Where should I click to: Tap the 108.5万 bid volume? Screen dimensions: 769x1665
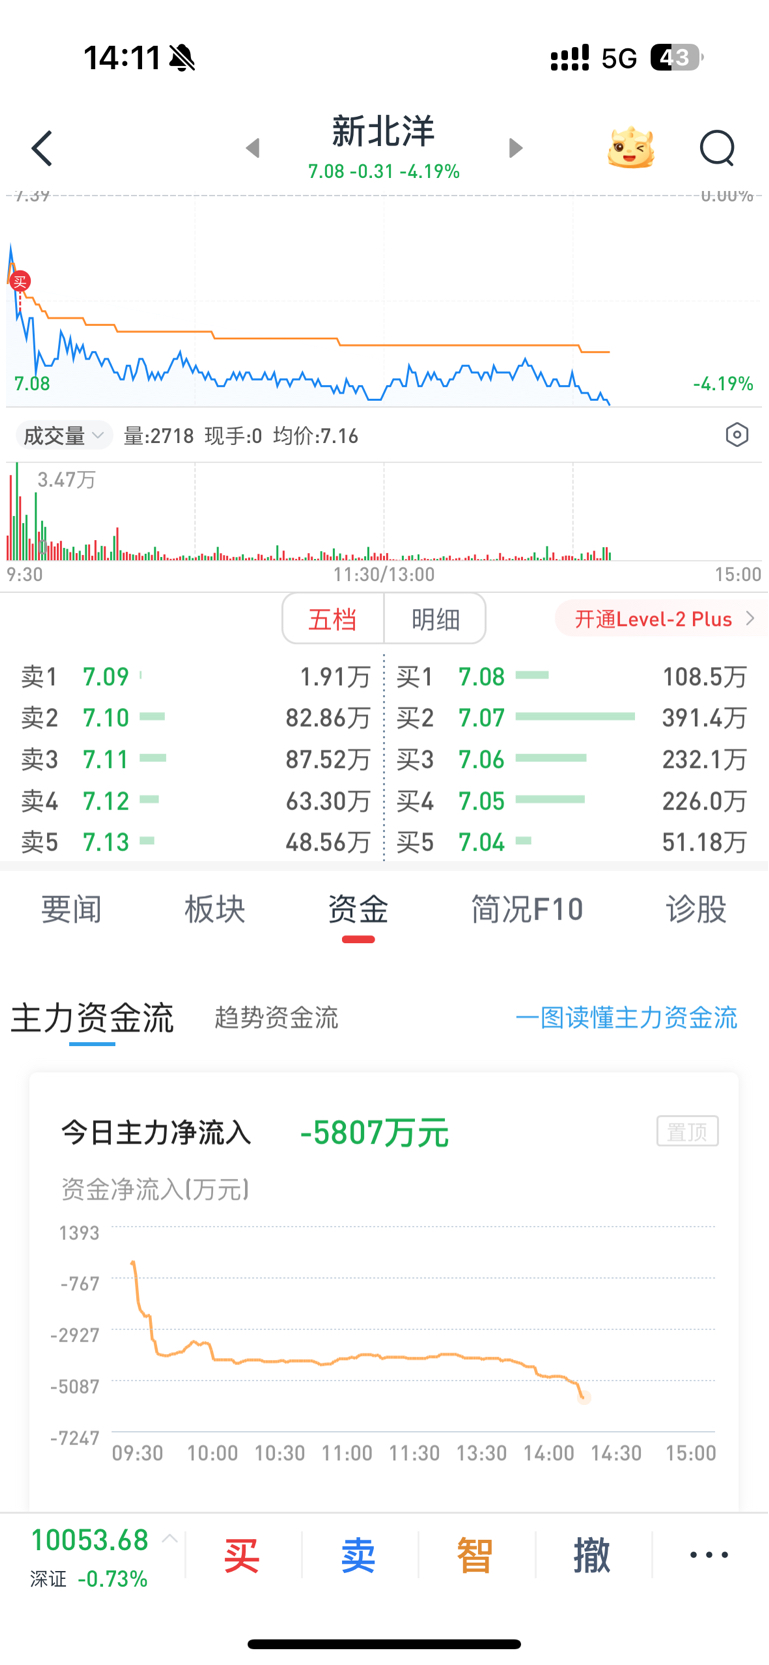click(704, 677)
